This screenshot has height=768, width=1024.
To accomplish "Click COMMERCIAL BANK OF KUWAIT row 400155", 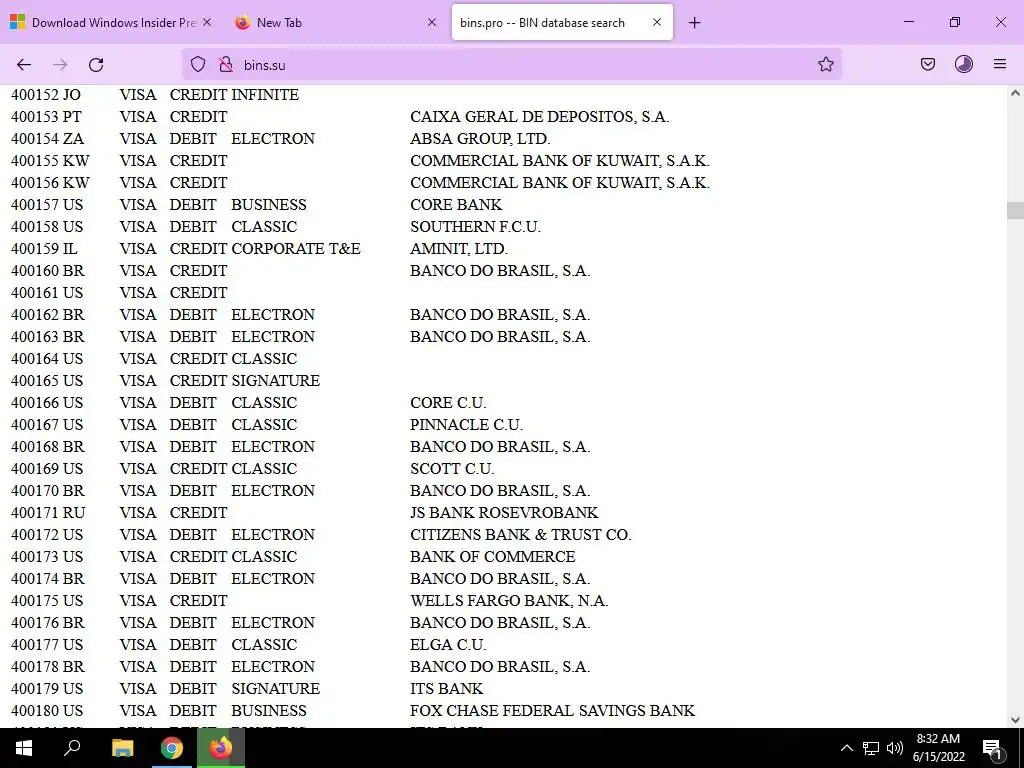I will tap(560, 161).
